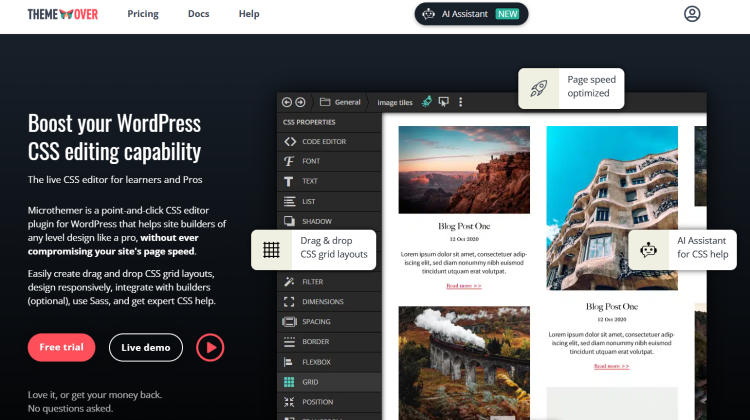
Task: Click the Themeover logo
Action: [63, 14]
